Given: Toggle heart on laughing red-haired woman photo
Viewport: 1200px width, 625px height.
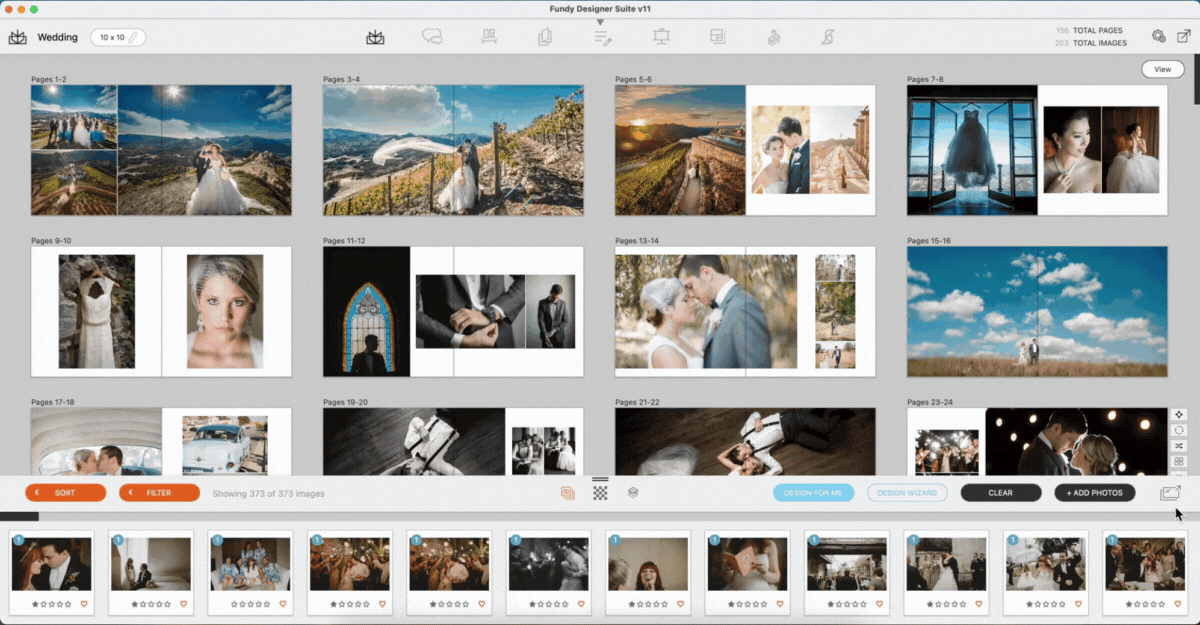Looking at the screenshot, I should click(681, 604).
